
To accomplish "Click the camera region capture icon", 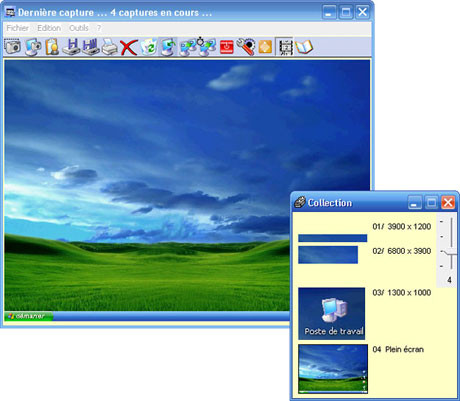I will (13, 47).
